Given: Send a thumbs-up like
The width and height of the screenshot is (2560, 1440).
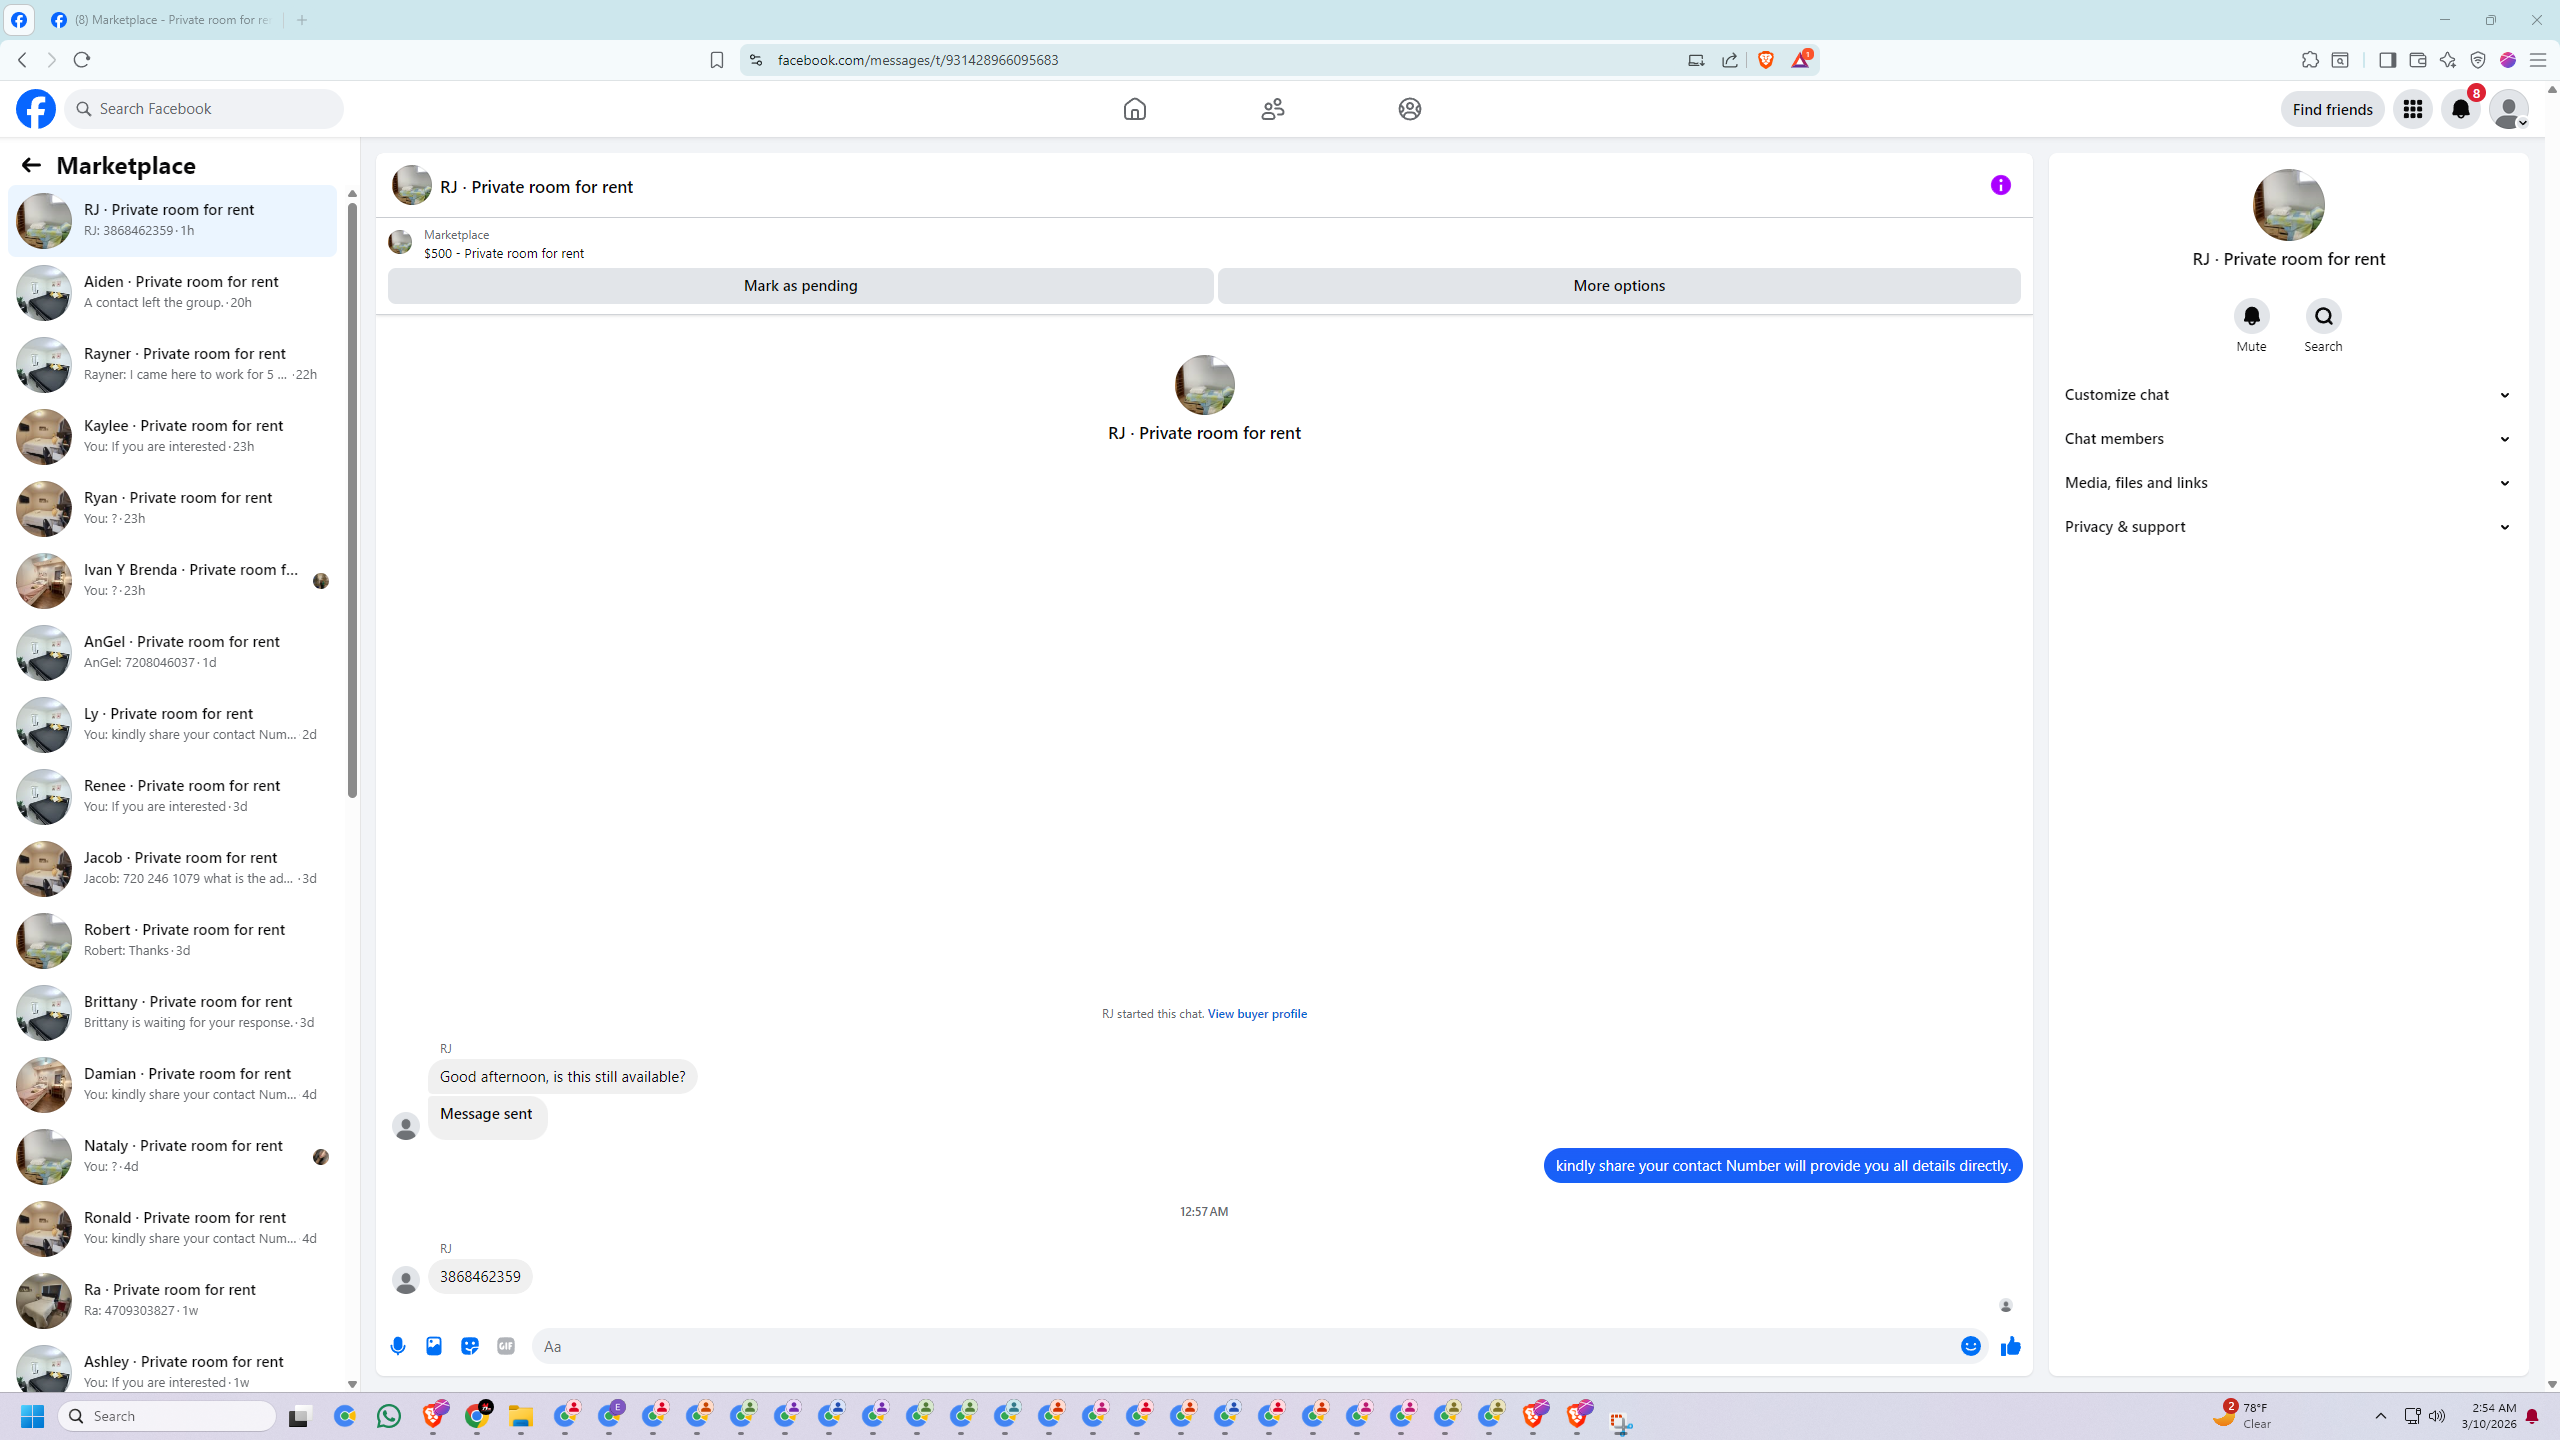Looking at the screenshot, I should pyautogui.click(x=2010, y=1346).
